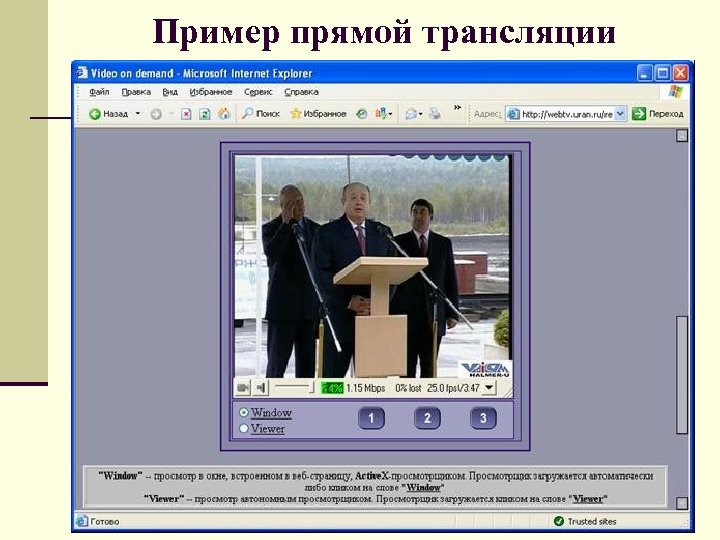The height and width of the screenshot is (540, 720).
Task: Go to the Home page icon
Action: 224,114
